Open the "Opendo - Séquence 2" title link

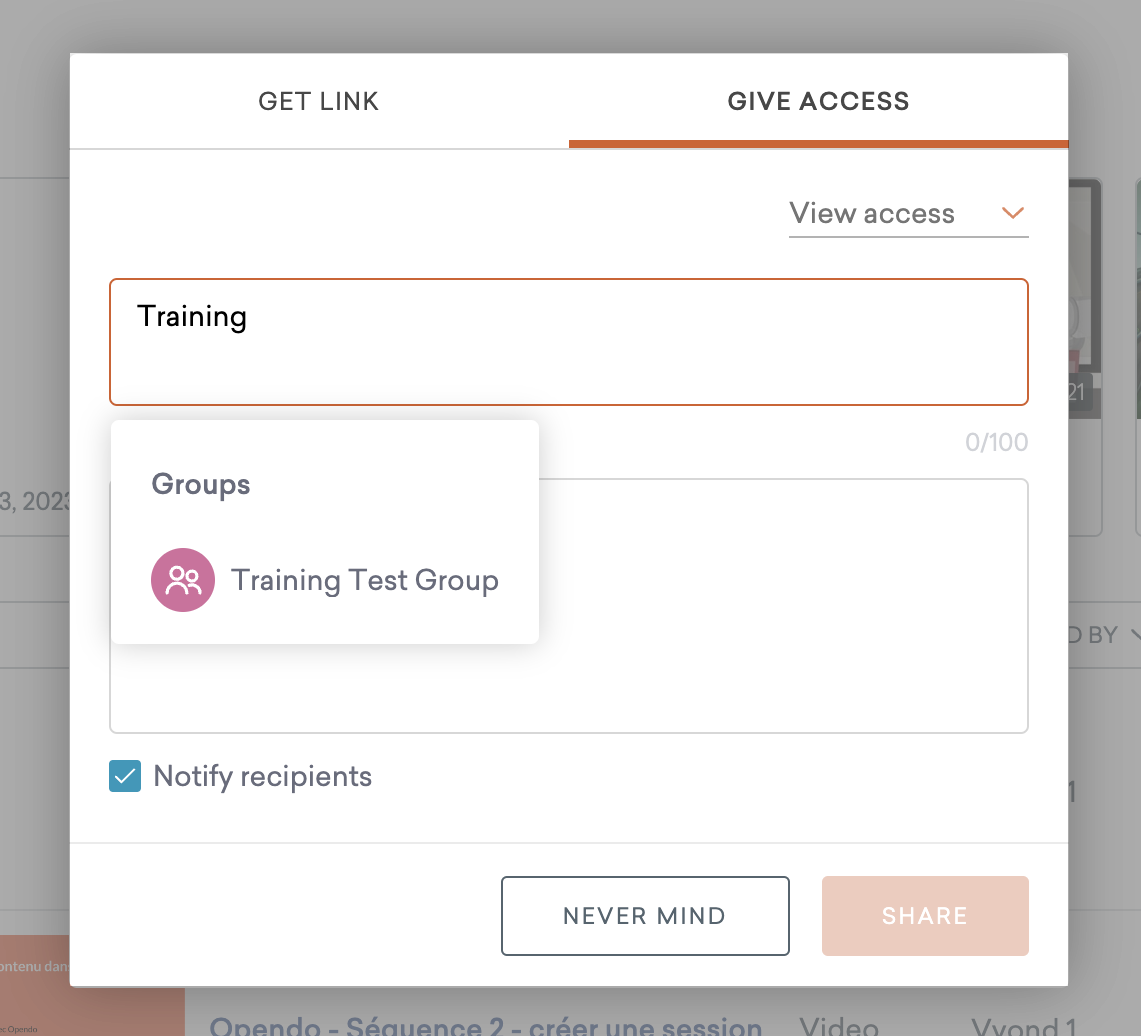(x=485, y=1026)
